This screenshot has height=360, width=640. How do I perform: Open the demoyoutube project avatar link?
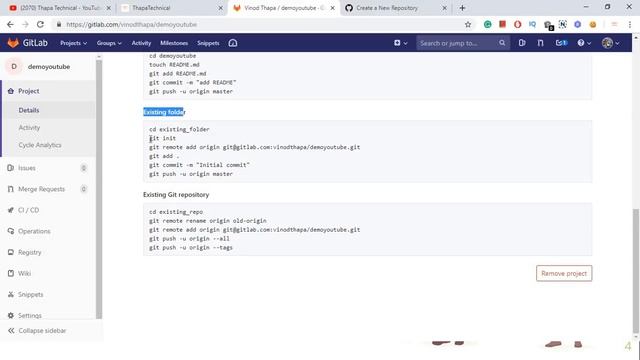pyautogui.click(x=14, y=67)
